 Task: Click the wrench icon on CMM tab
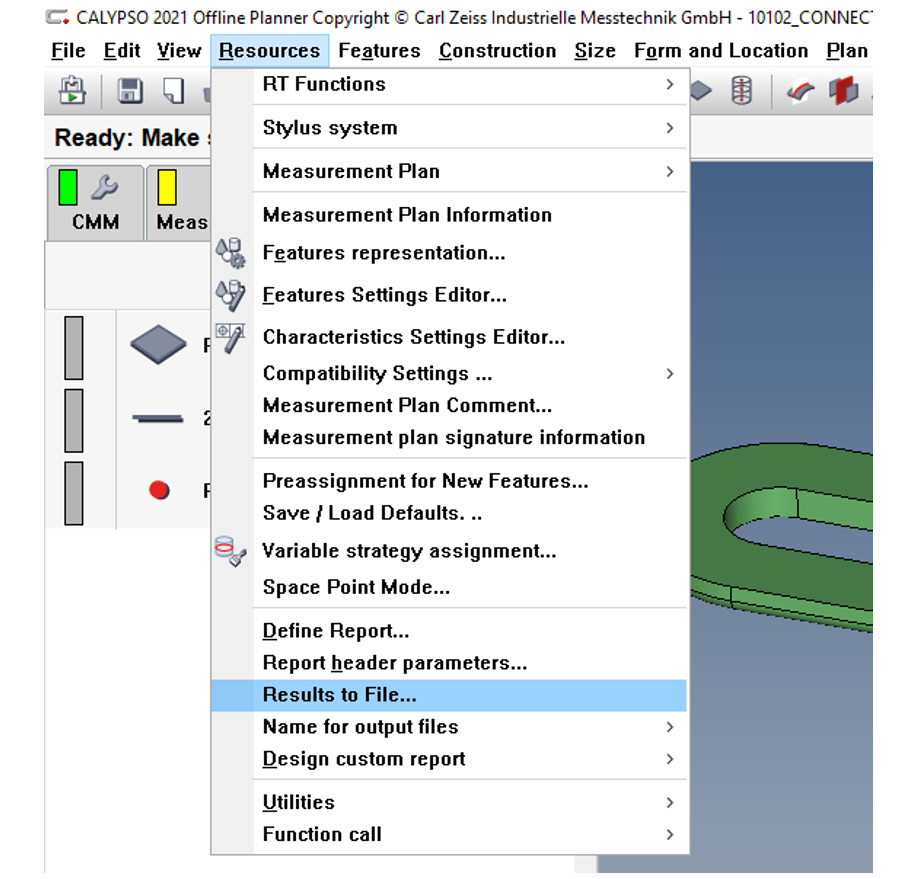105,188
